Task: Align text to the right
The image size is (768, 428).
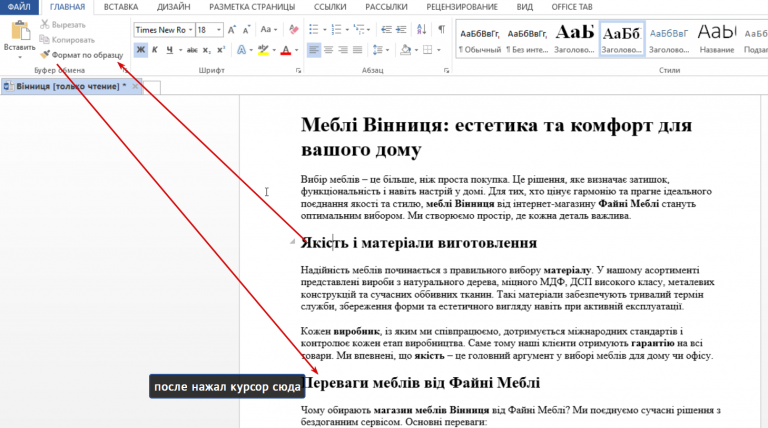Action: 343,50
